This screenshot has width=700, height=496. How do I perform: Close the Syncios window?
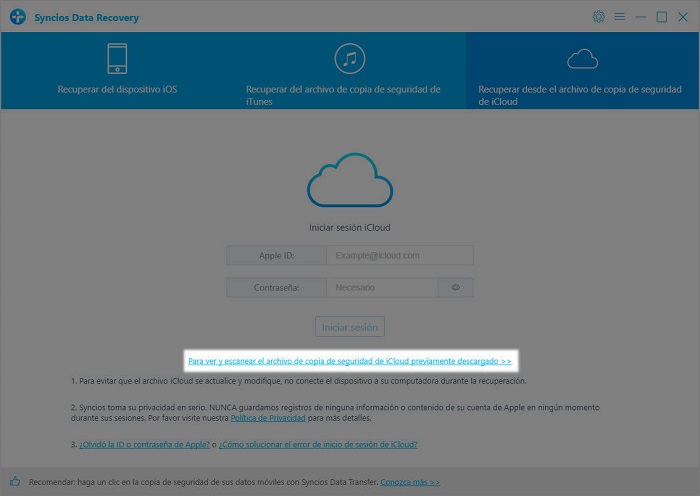(x=683, y=17)
